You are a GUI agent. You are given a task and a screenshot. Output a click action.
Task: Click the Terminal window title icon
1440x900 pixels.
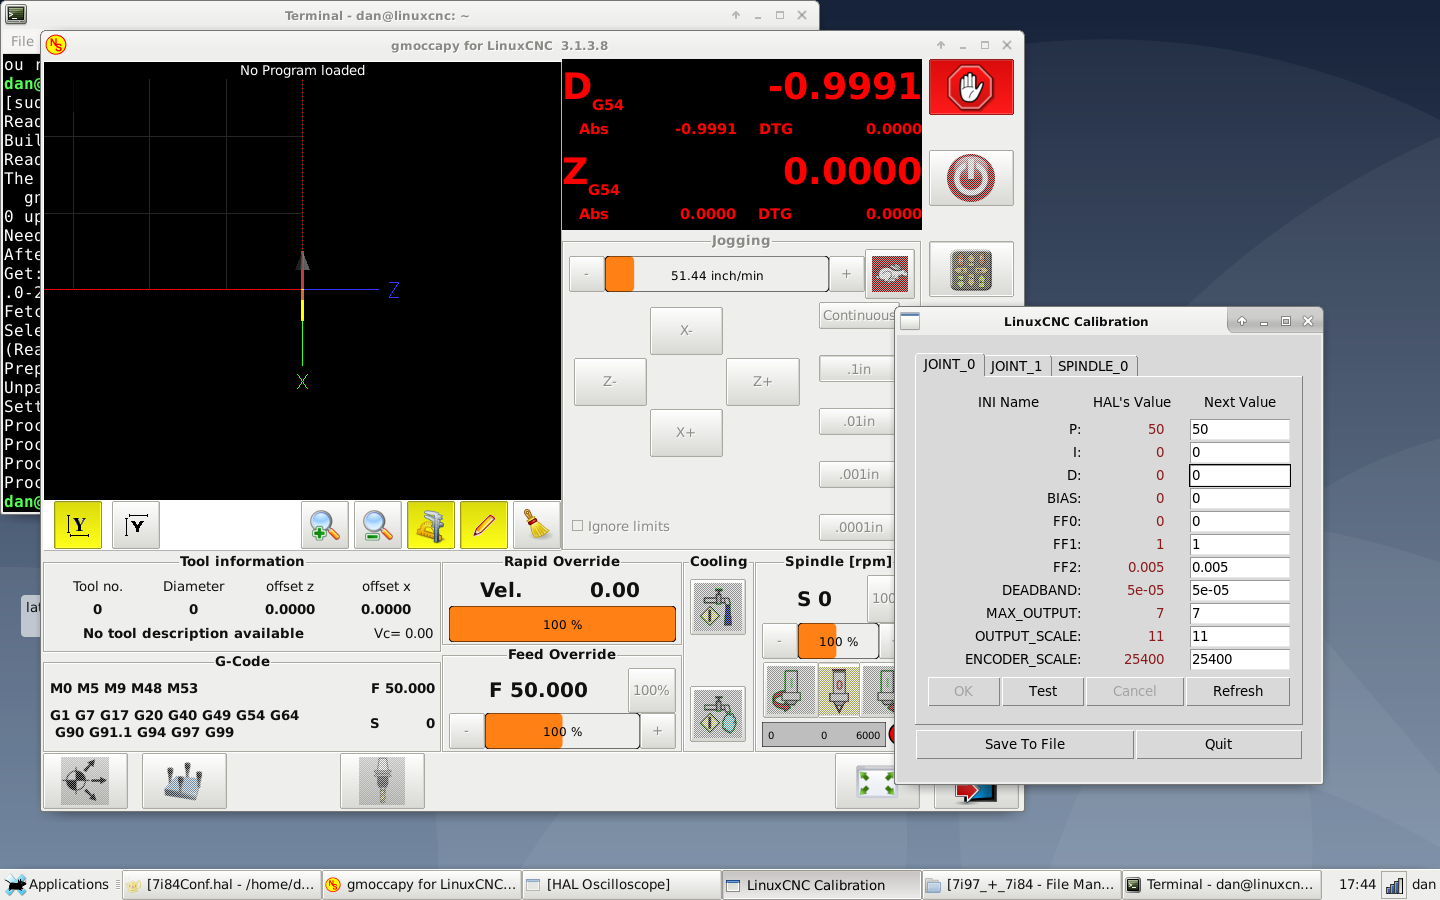click(x=17, y=15)
